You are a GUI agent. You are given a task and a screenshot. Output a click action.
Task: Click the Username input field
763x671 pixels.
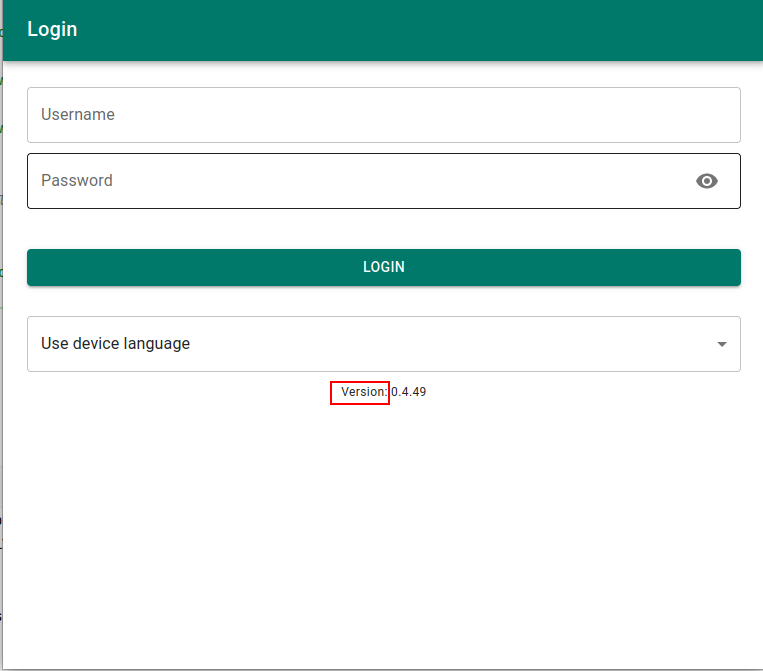383,115
